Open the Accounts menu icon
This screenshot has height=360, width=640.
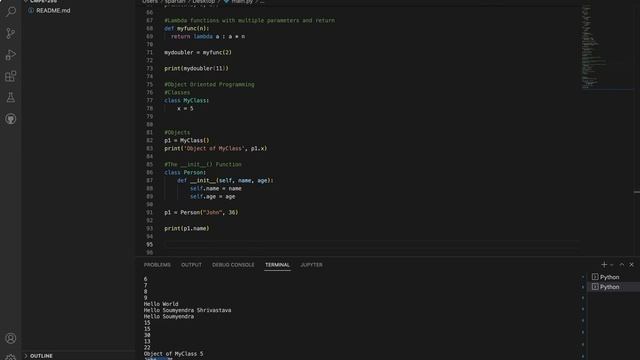(x=11, y=338)
